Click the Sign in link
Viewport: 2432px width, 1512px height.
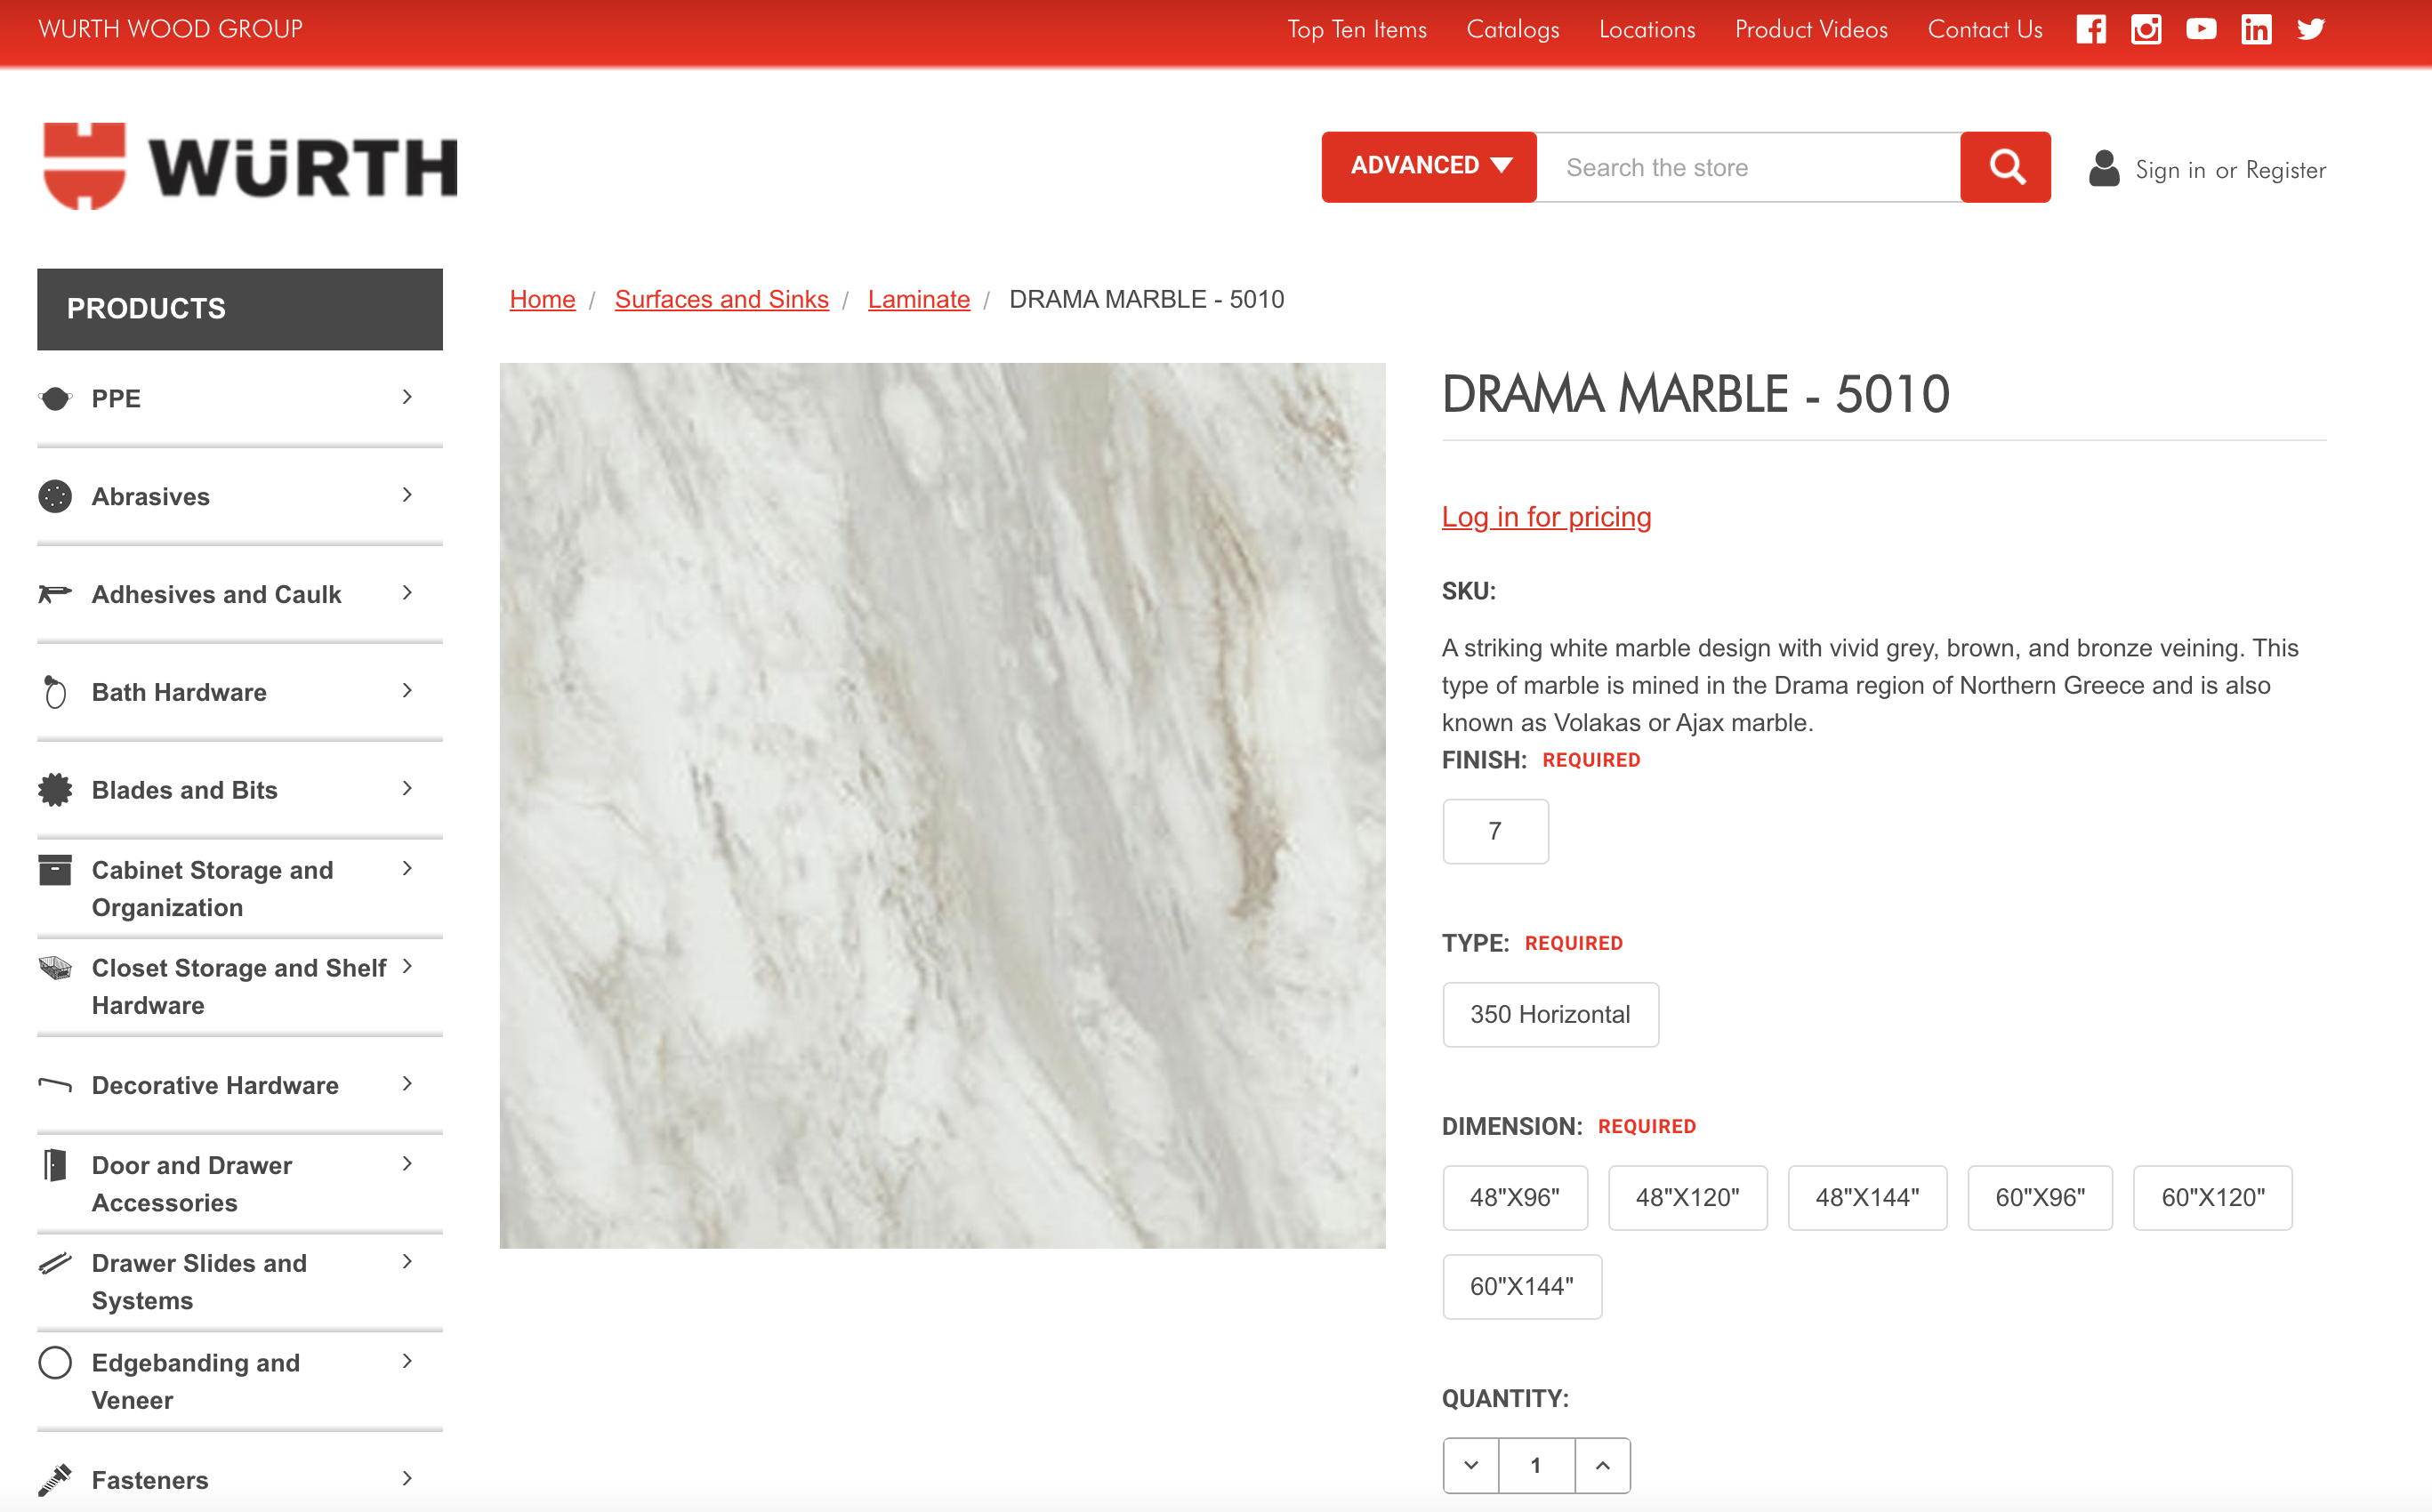click(x=2170, y=170)
